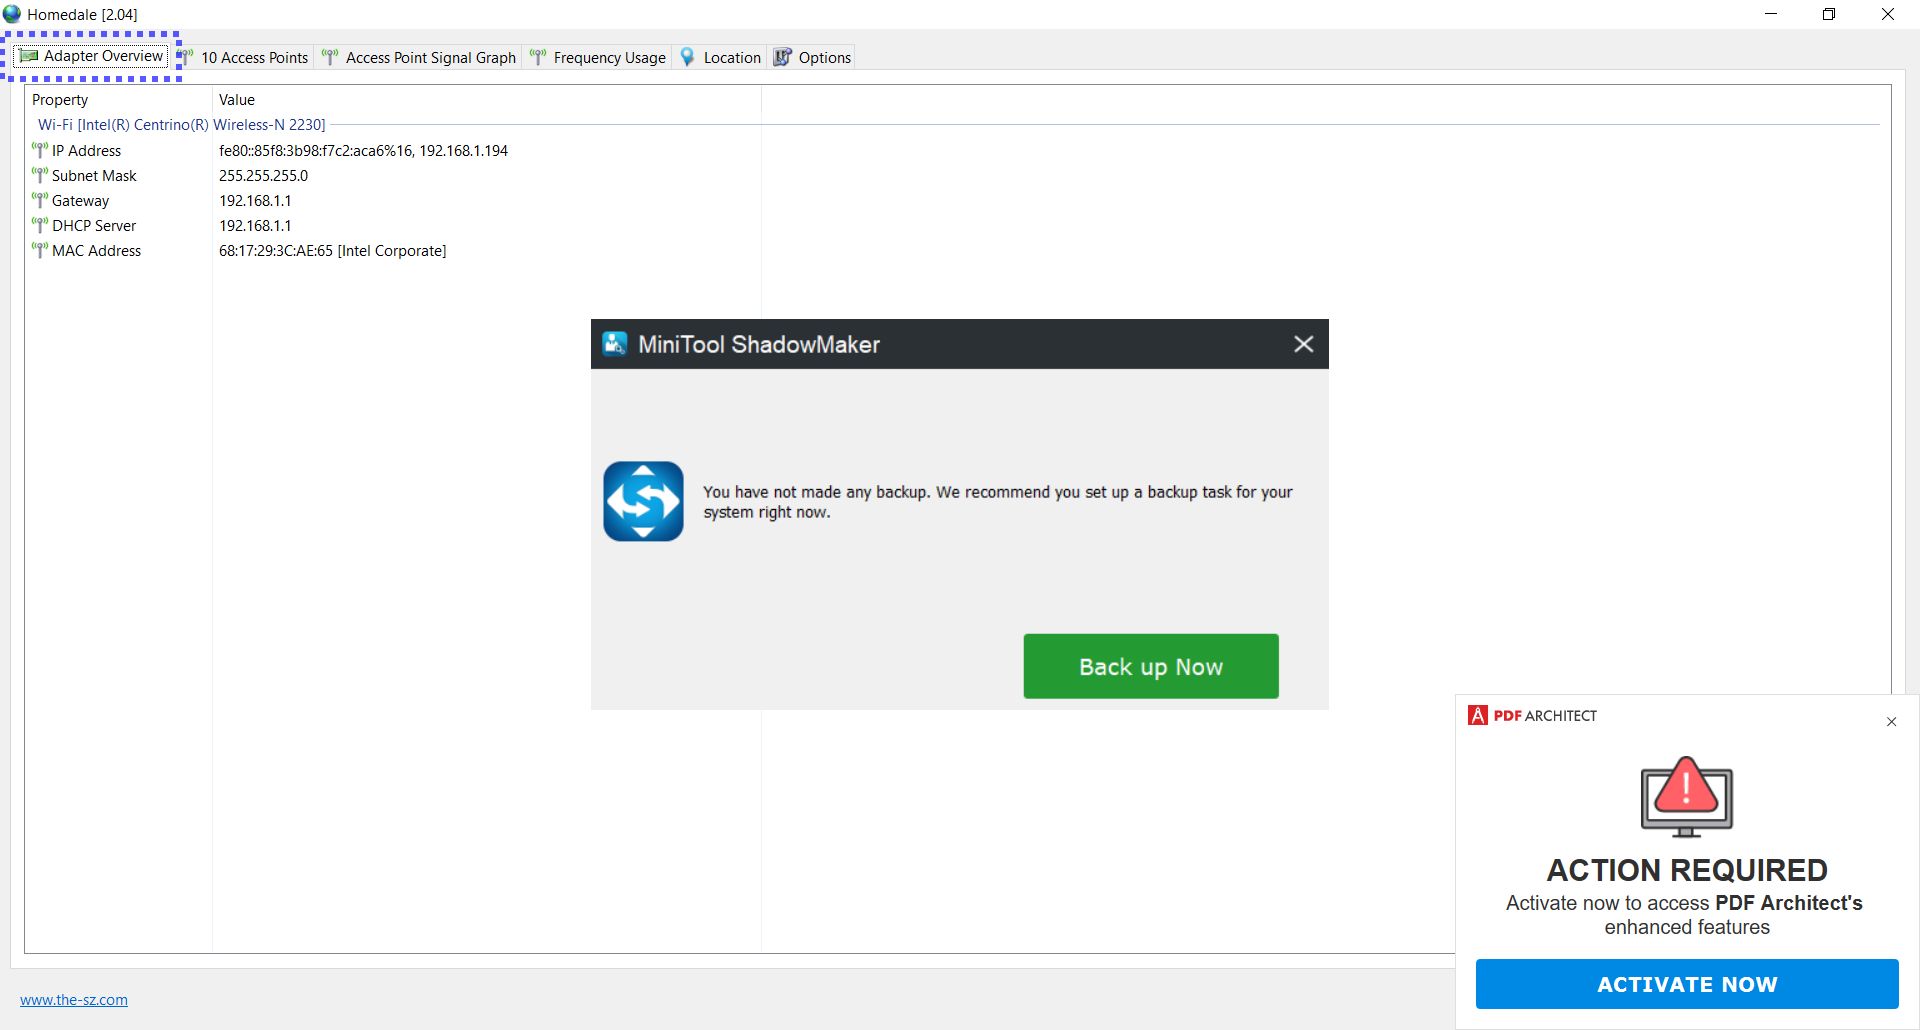Click the ACTION REQUIRED heading
This screenshot has width=1920, height=1030.
(1687, 870)
